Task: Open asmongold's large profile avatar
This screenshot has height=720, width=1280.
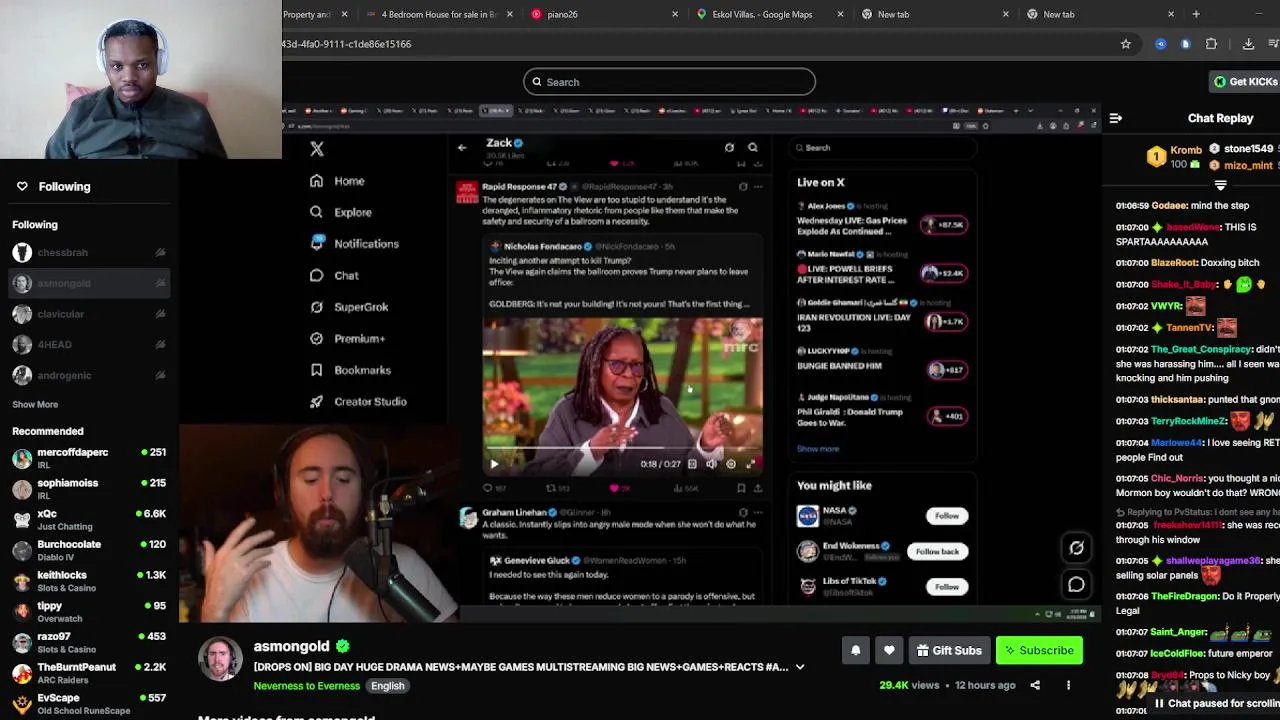Action: click(x=220, y=659)
